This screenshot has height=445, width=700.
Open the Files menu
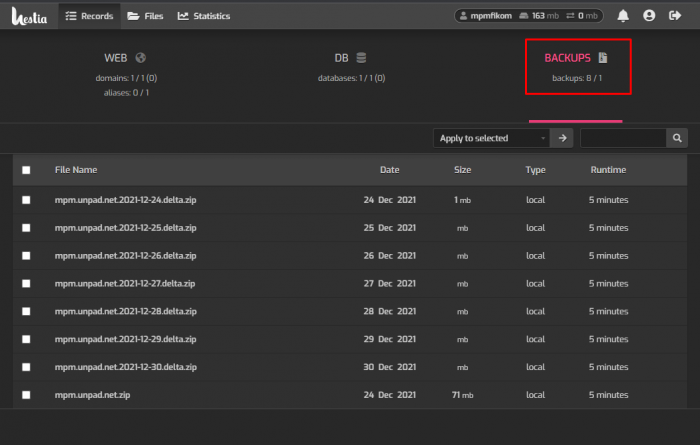click(145, 16)
